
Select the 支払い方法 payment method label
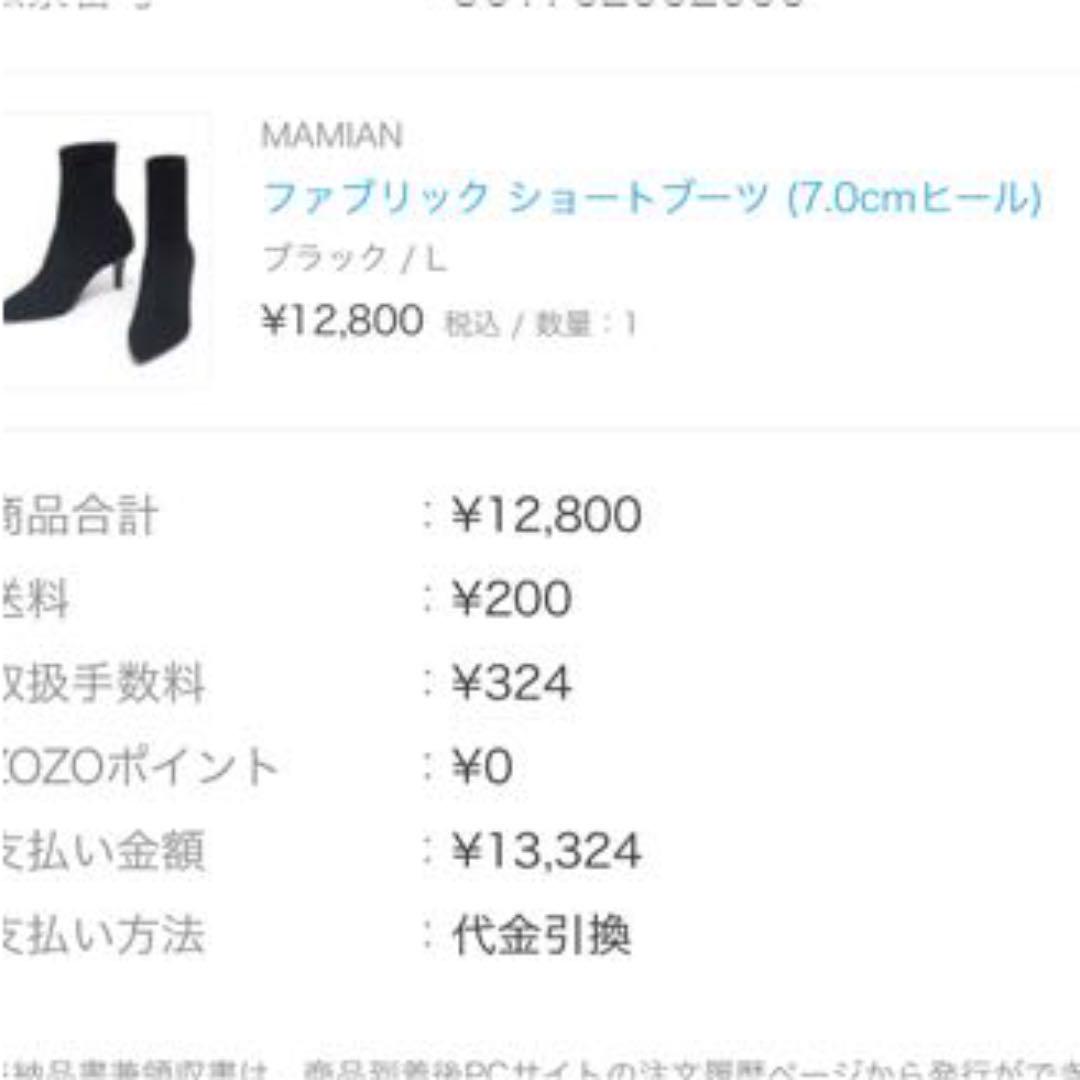pos(102,935)
